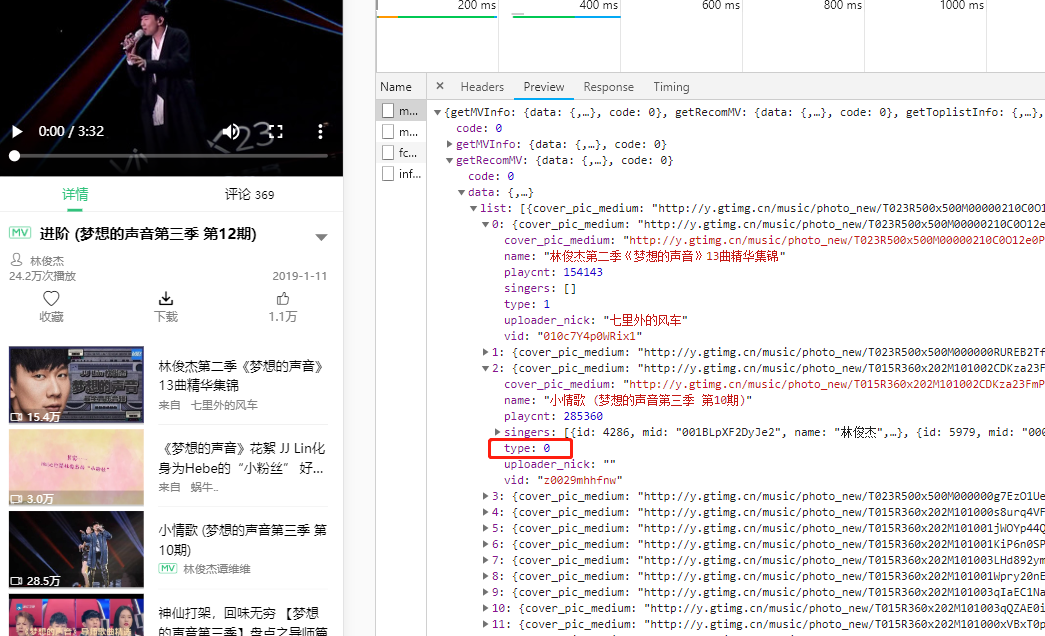Collapse the list array node
The width and height of the screenshot is (1045, 636).
coord(473,209)
